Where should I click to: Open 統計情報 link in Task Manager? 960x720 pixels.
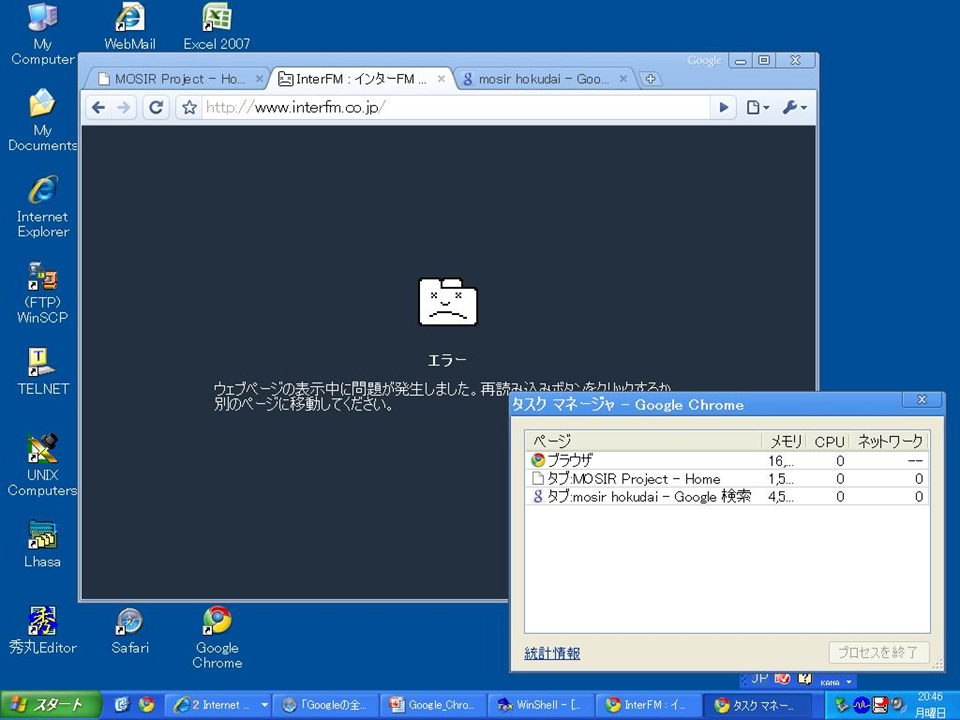552,653
